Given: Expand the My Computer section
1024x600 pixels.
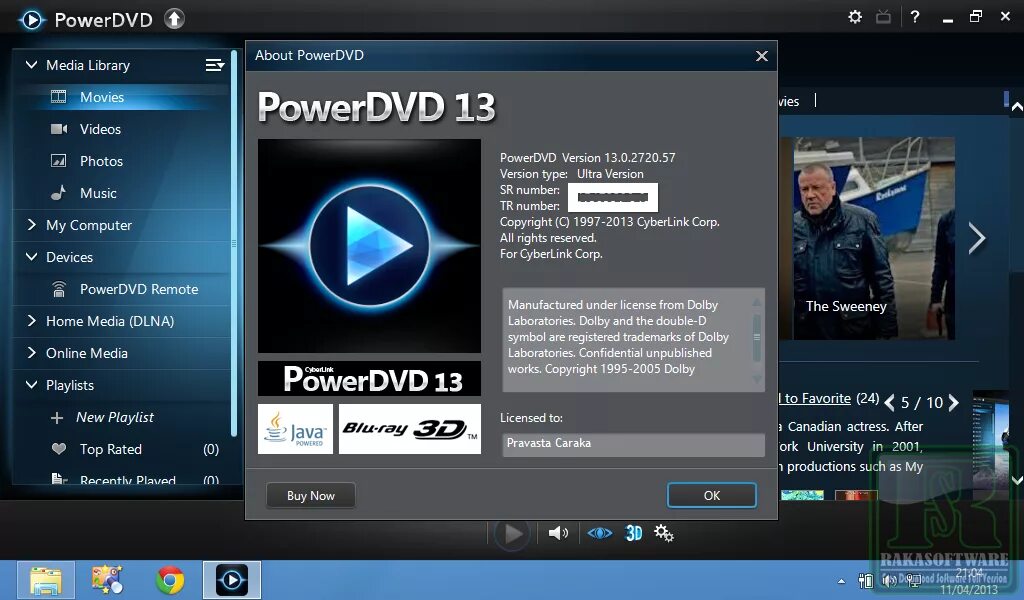Looking at the screenshot, I should pos(31,225).
